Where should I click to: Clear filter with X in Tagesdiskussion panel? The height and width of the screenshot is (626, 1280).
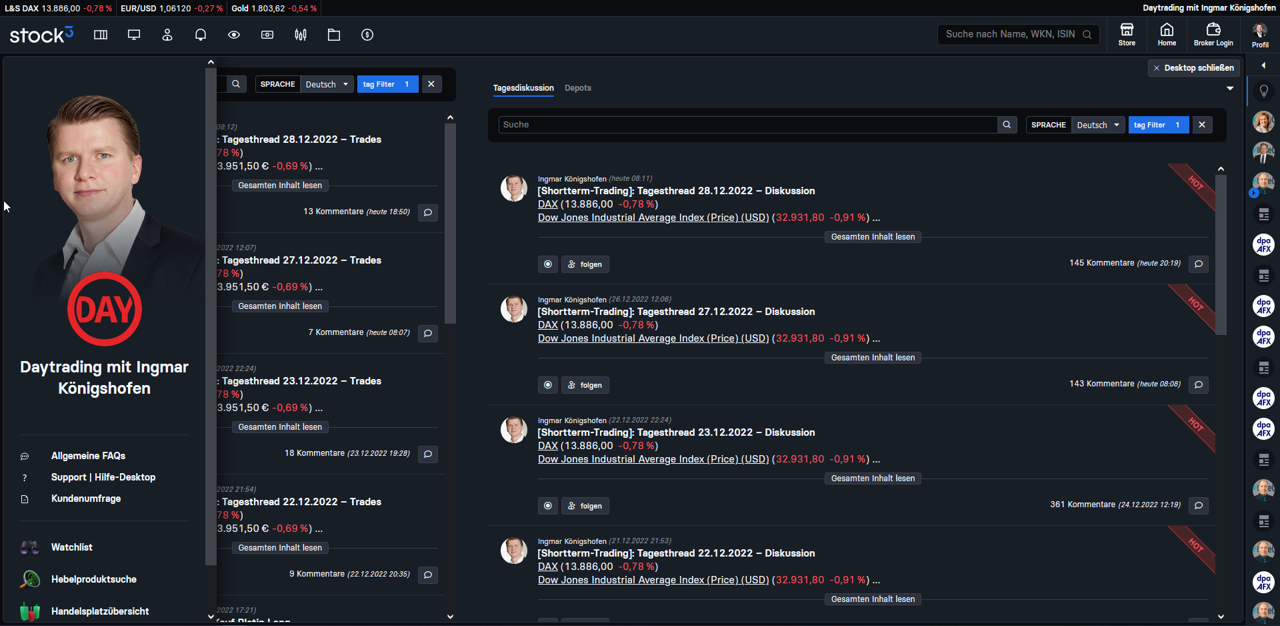pyautogui.click(x=1202, y=125)
